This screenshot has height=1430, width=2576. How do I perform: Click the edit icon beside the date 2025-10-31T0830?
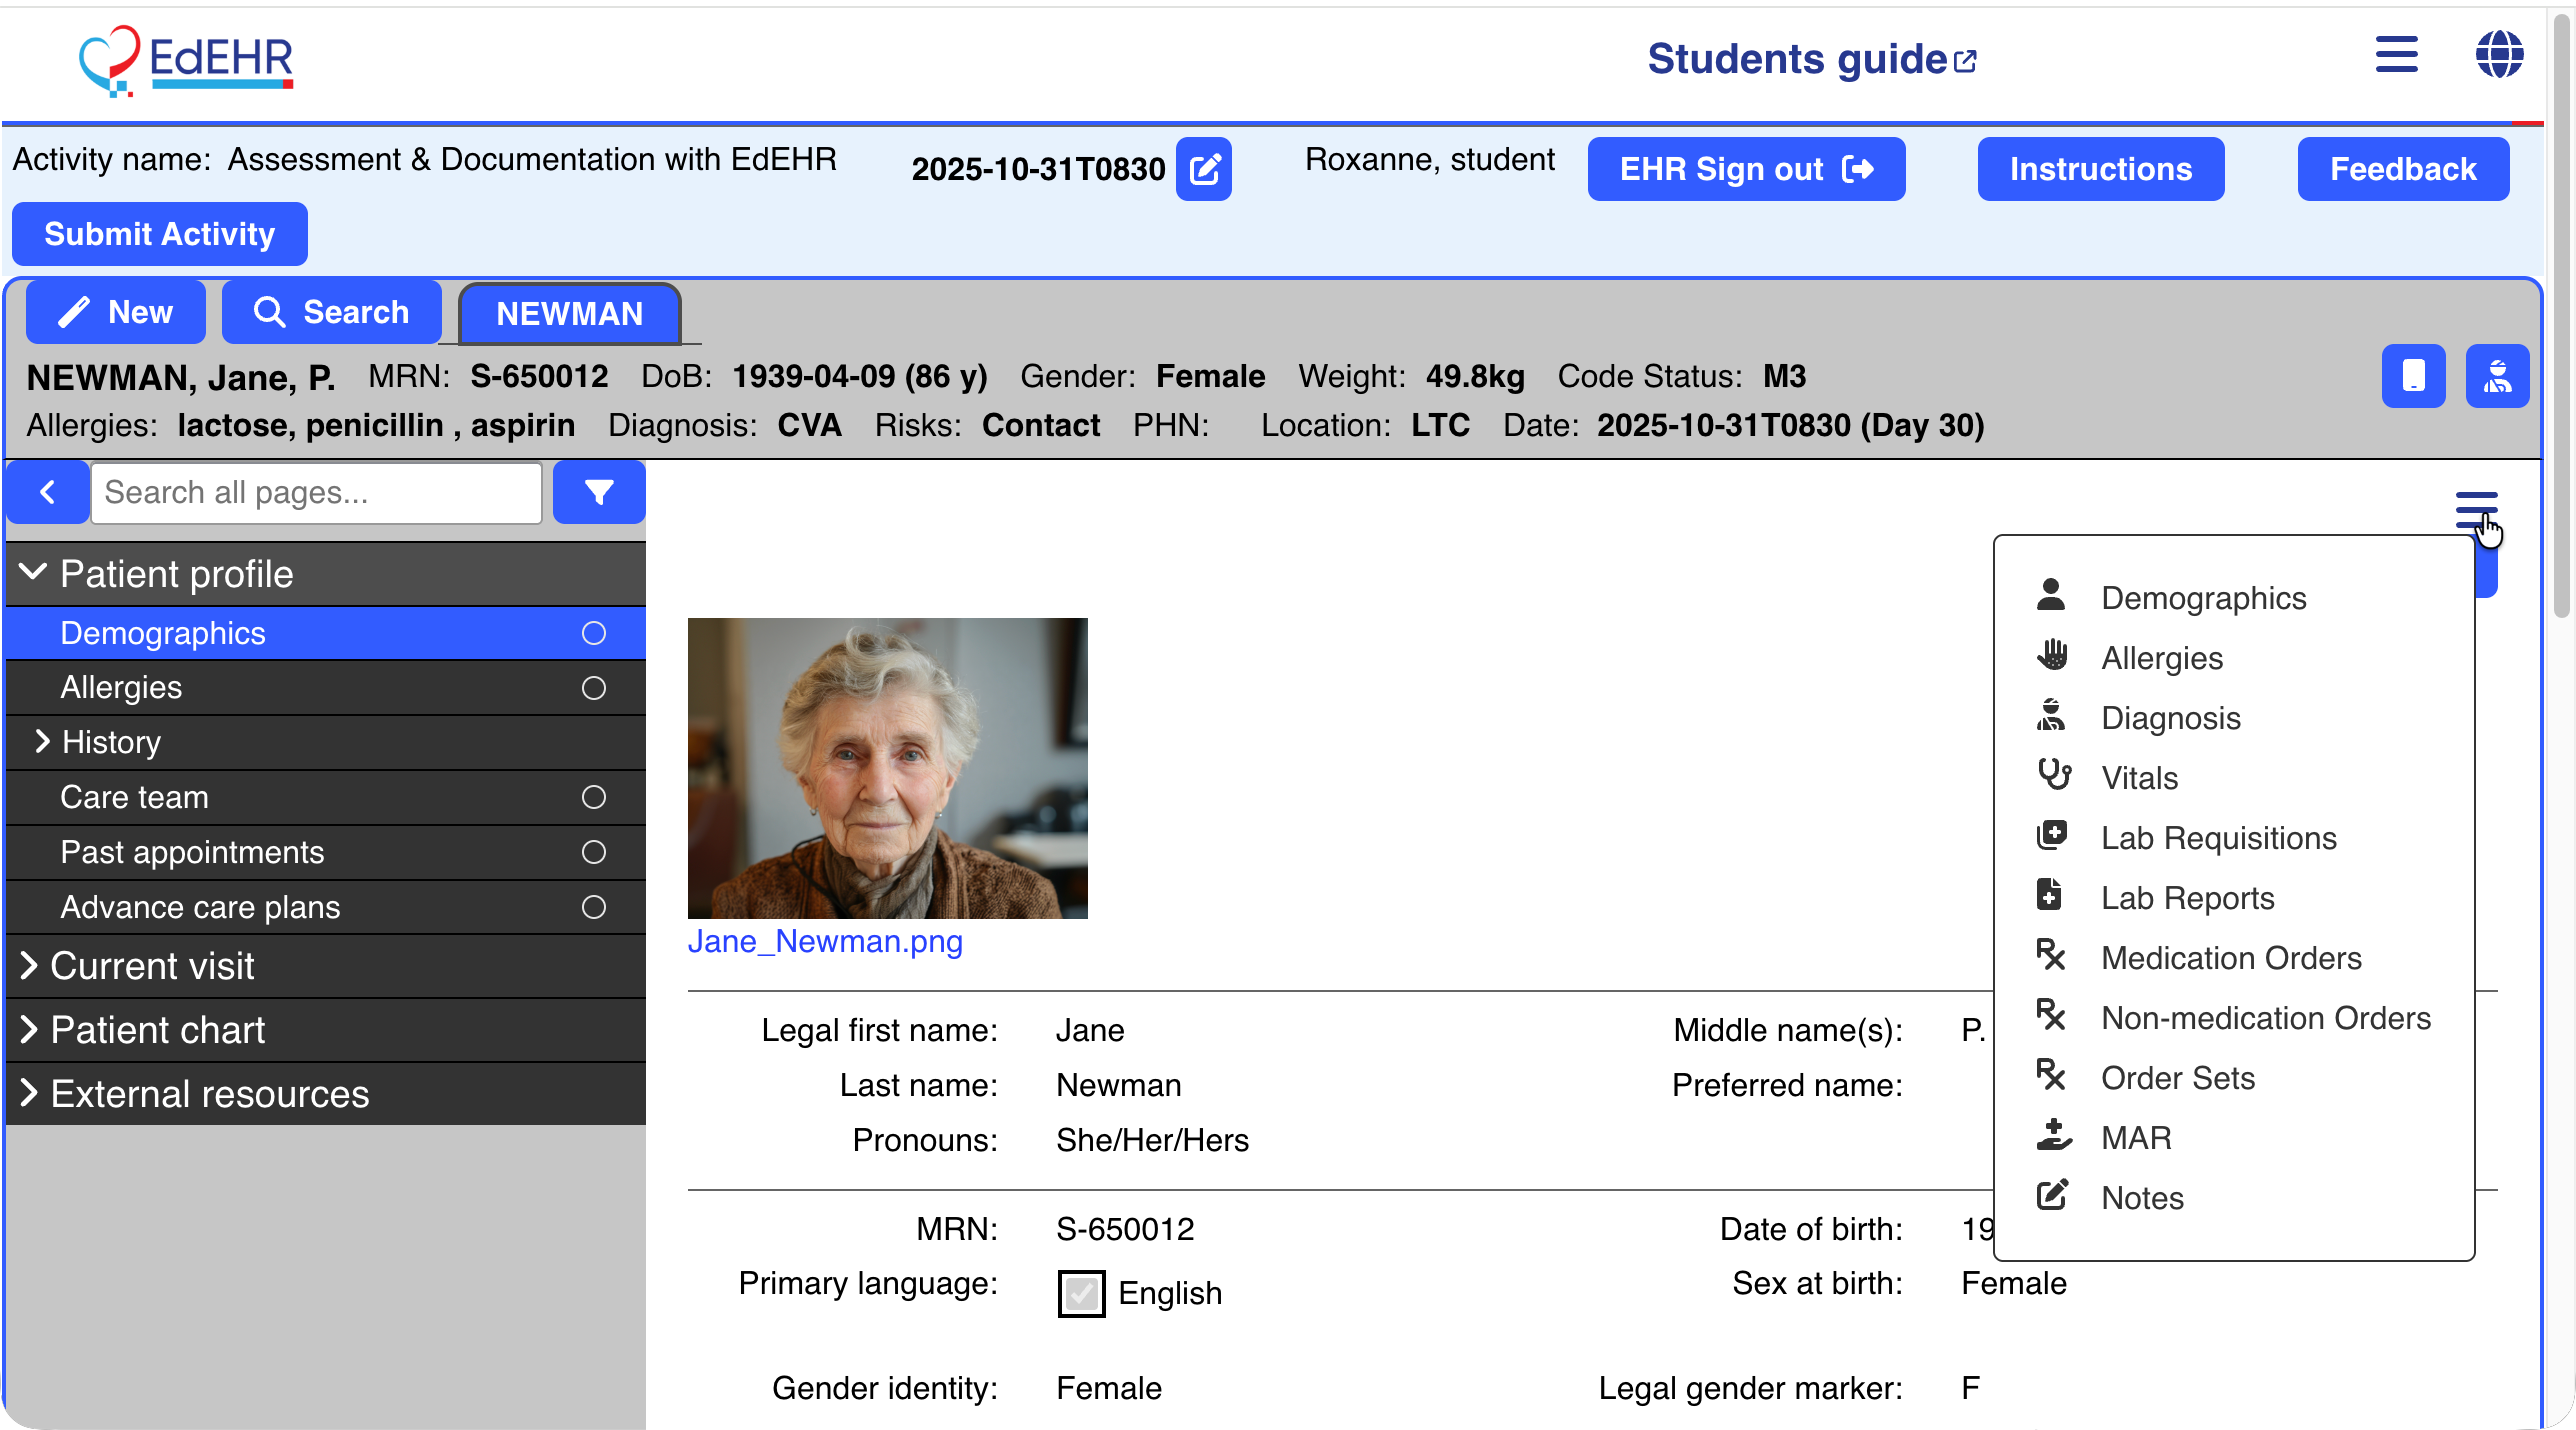tap(1204, 169)
